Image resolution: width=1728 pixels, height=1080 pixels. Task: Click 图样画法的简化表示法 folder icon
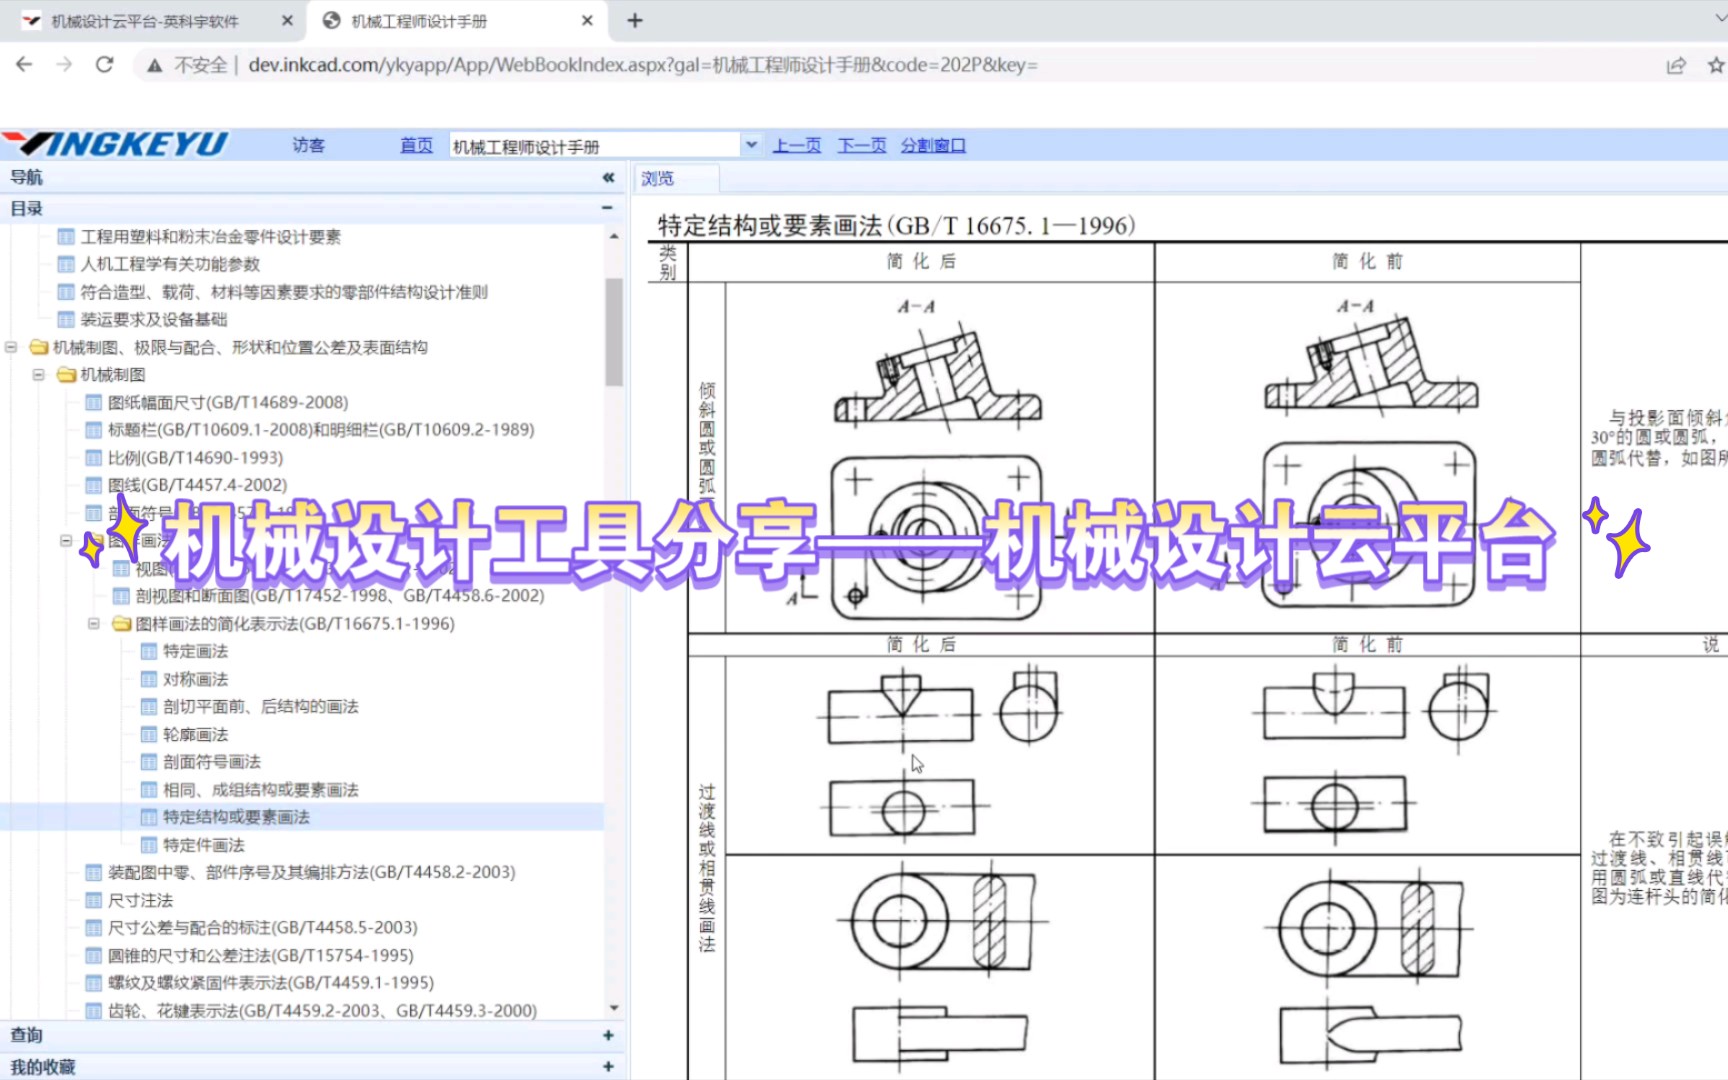click(x=122, y=623)
